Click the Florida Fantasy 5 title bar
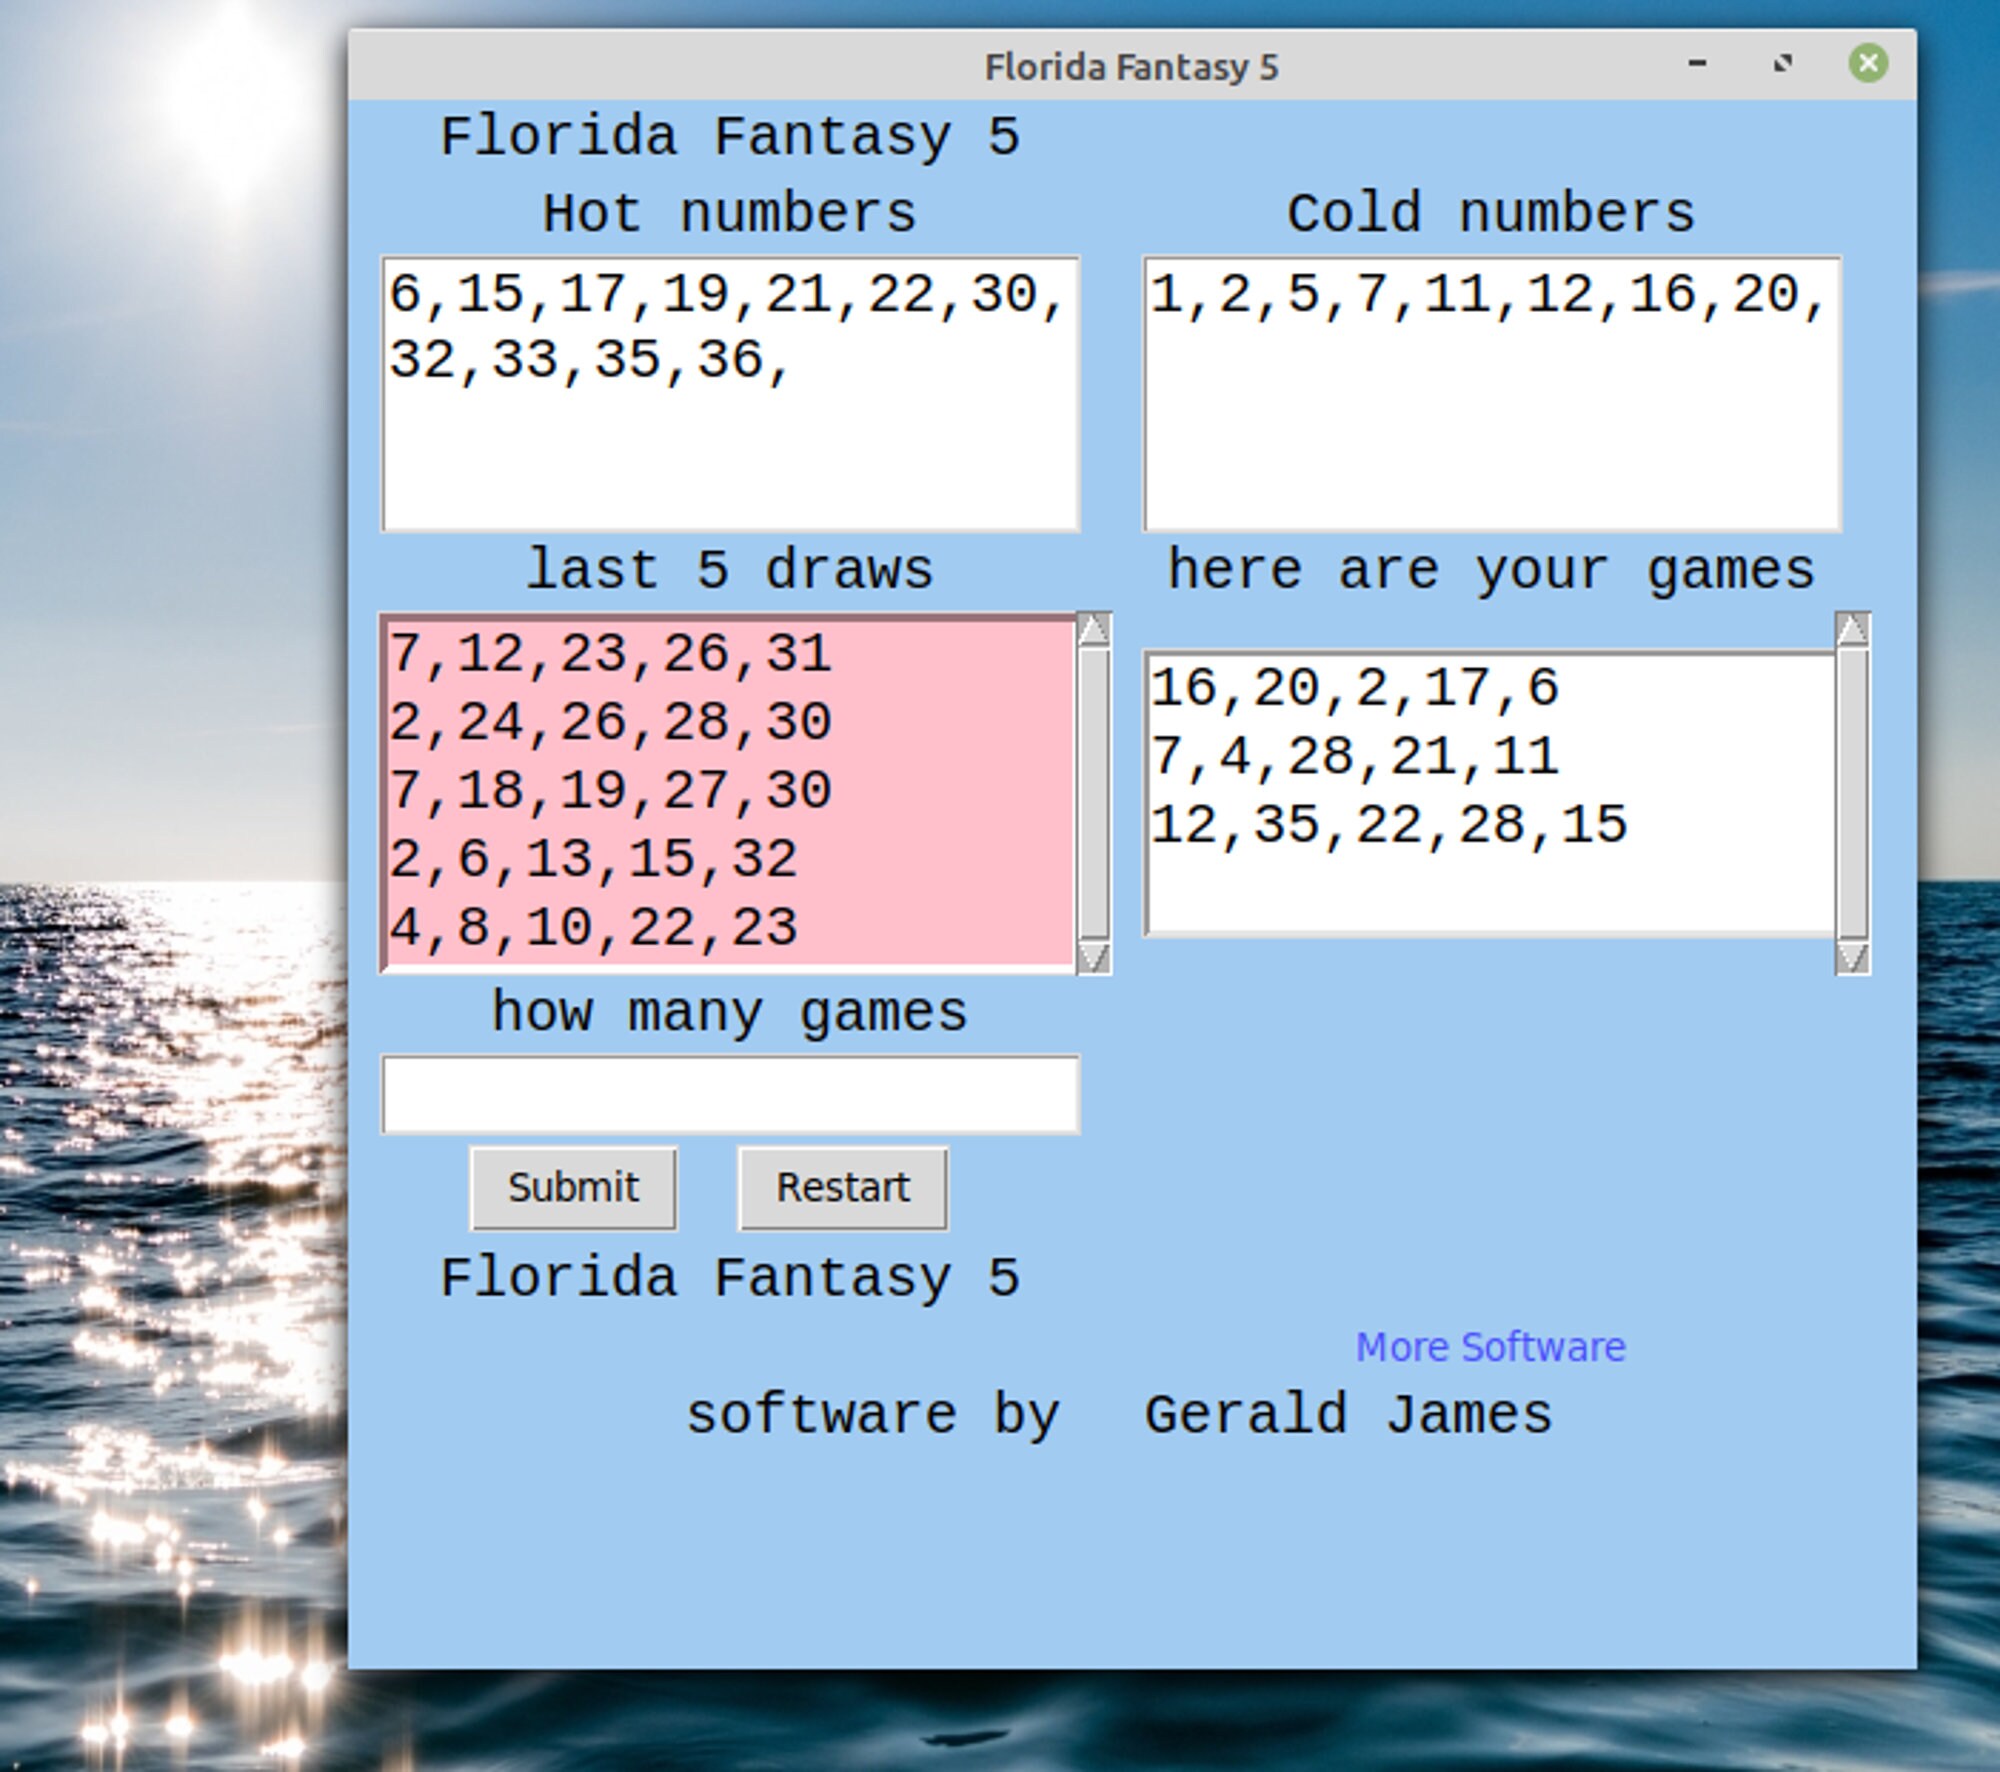Viewport: 2000px width, 1772px height. 1131,66
